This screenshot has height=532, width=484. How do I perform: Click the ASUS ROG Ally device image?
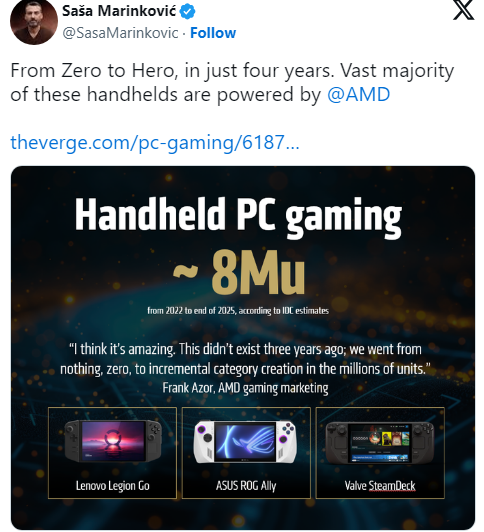(245, 442)
